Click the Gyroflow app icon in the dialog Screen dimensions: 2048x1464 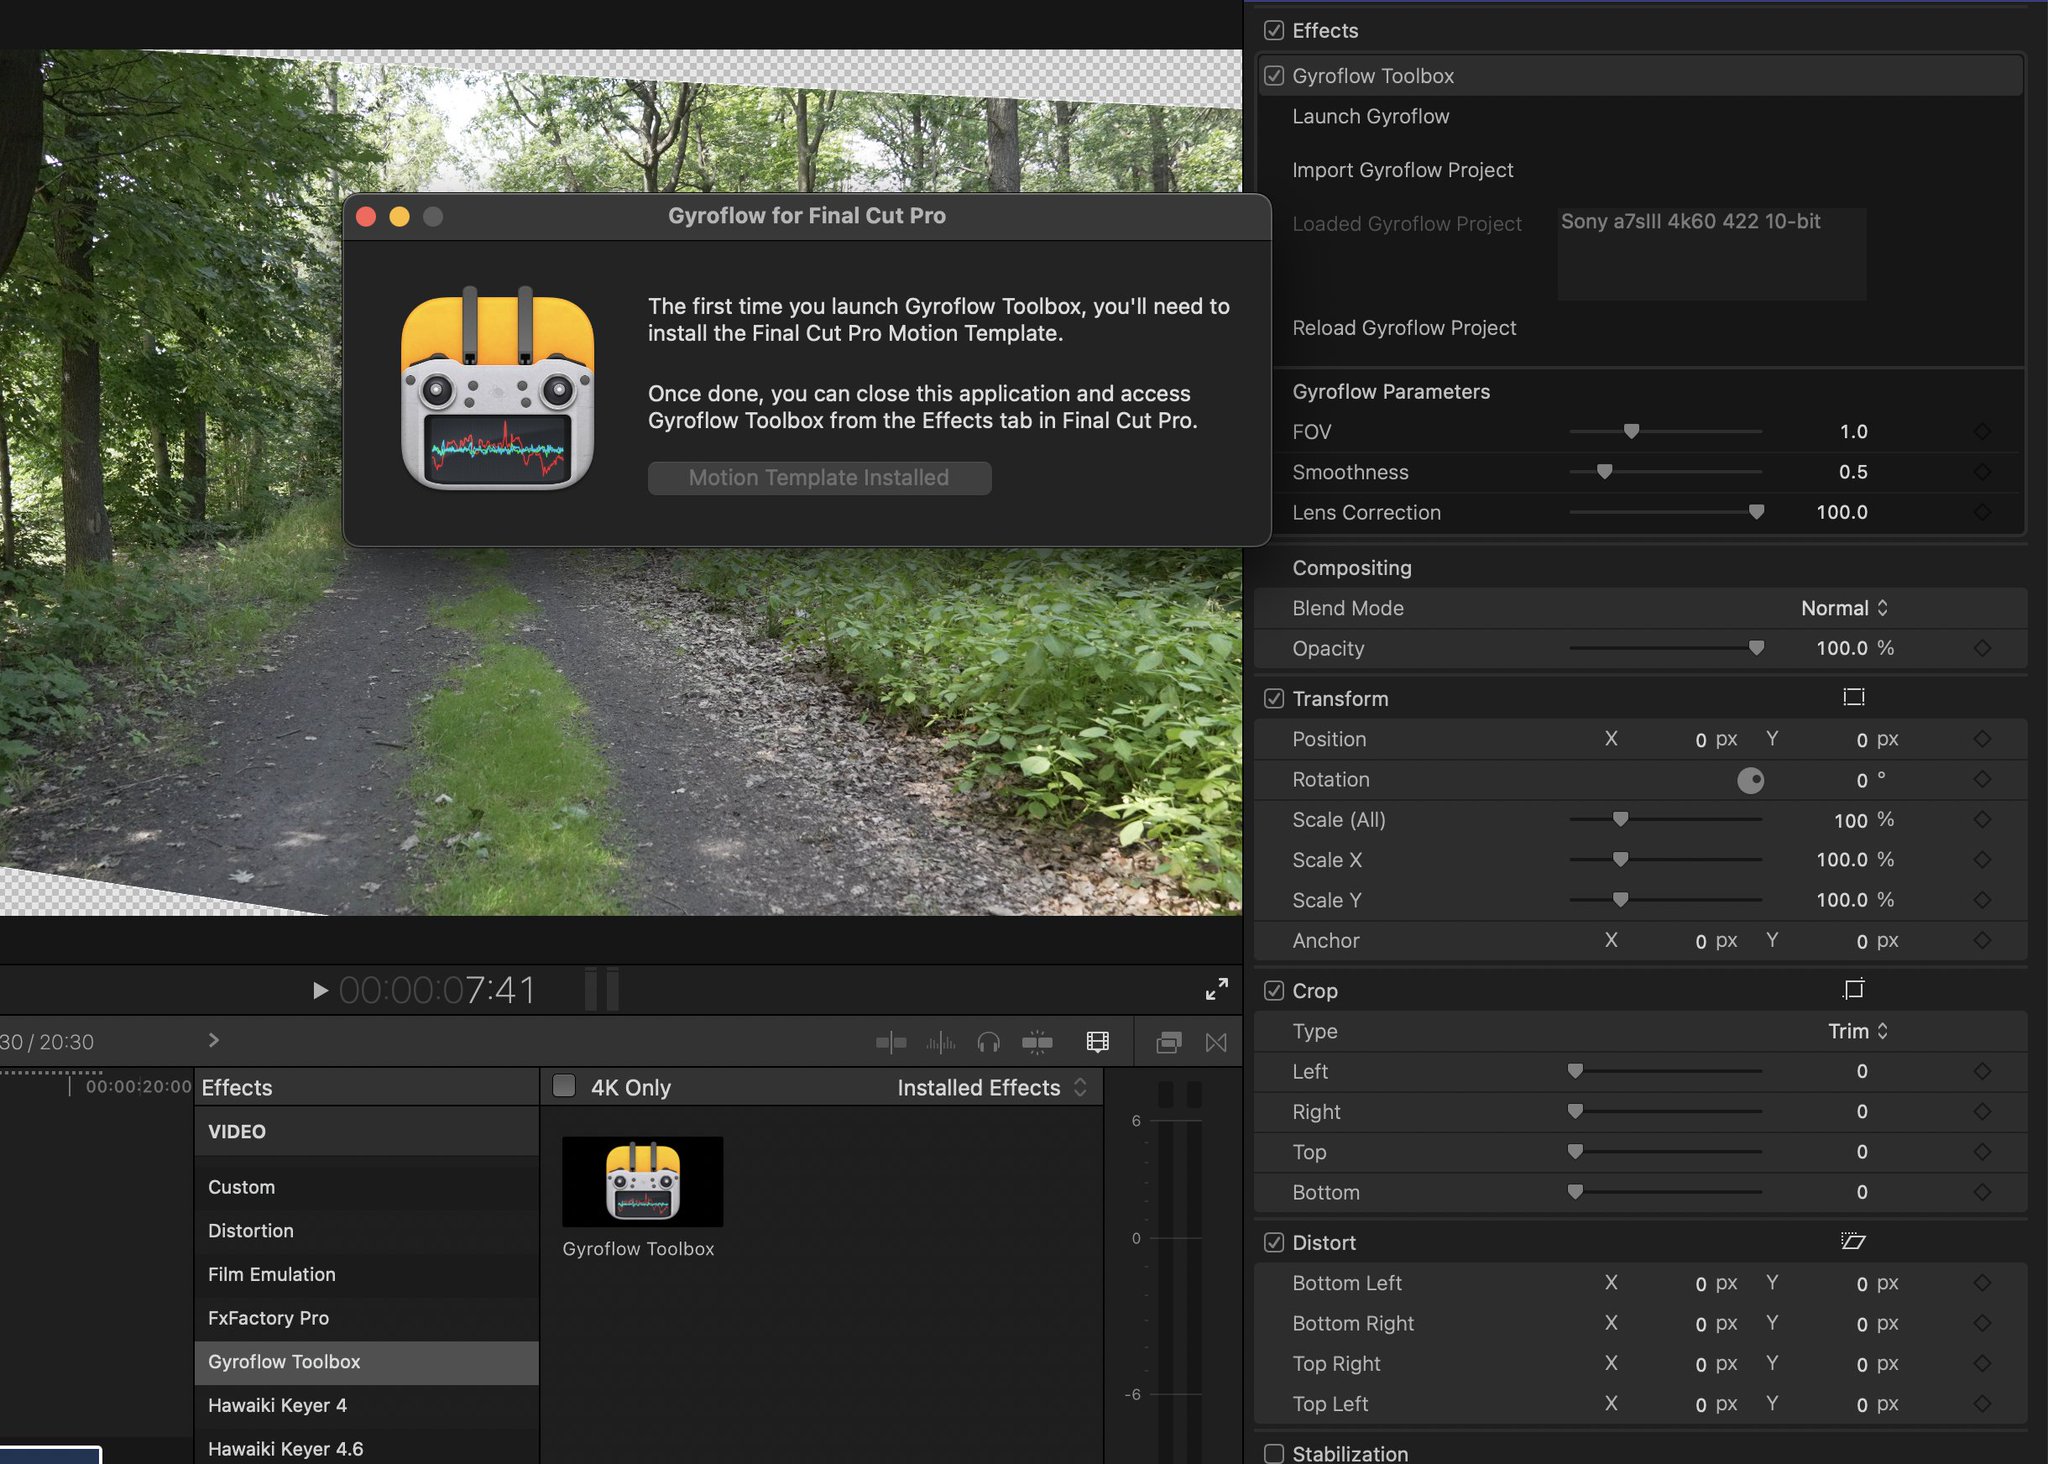click(x=497, y=389)
